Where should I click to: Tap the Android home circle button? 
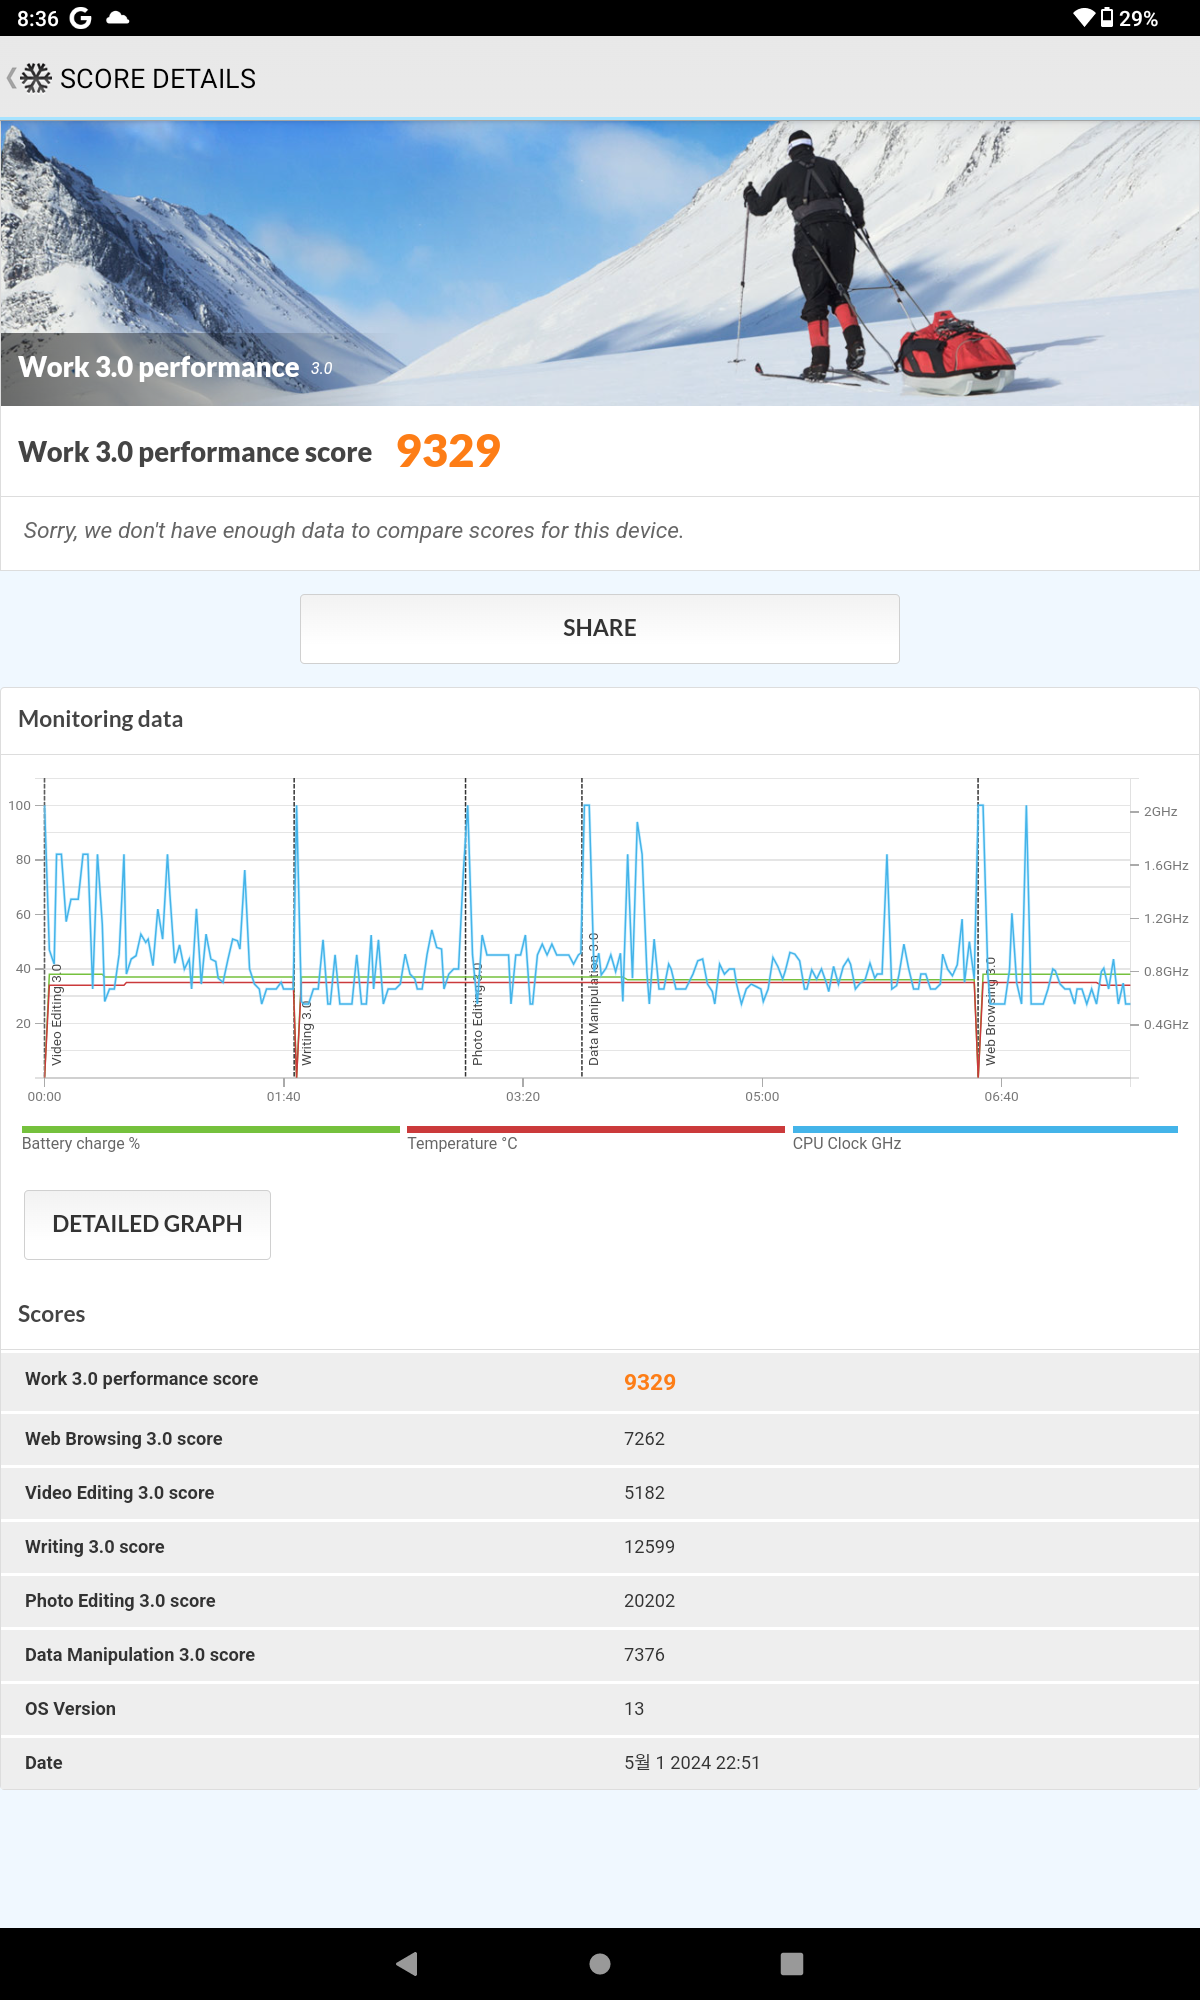(600, 1964)
